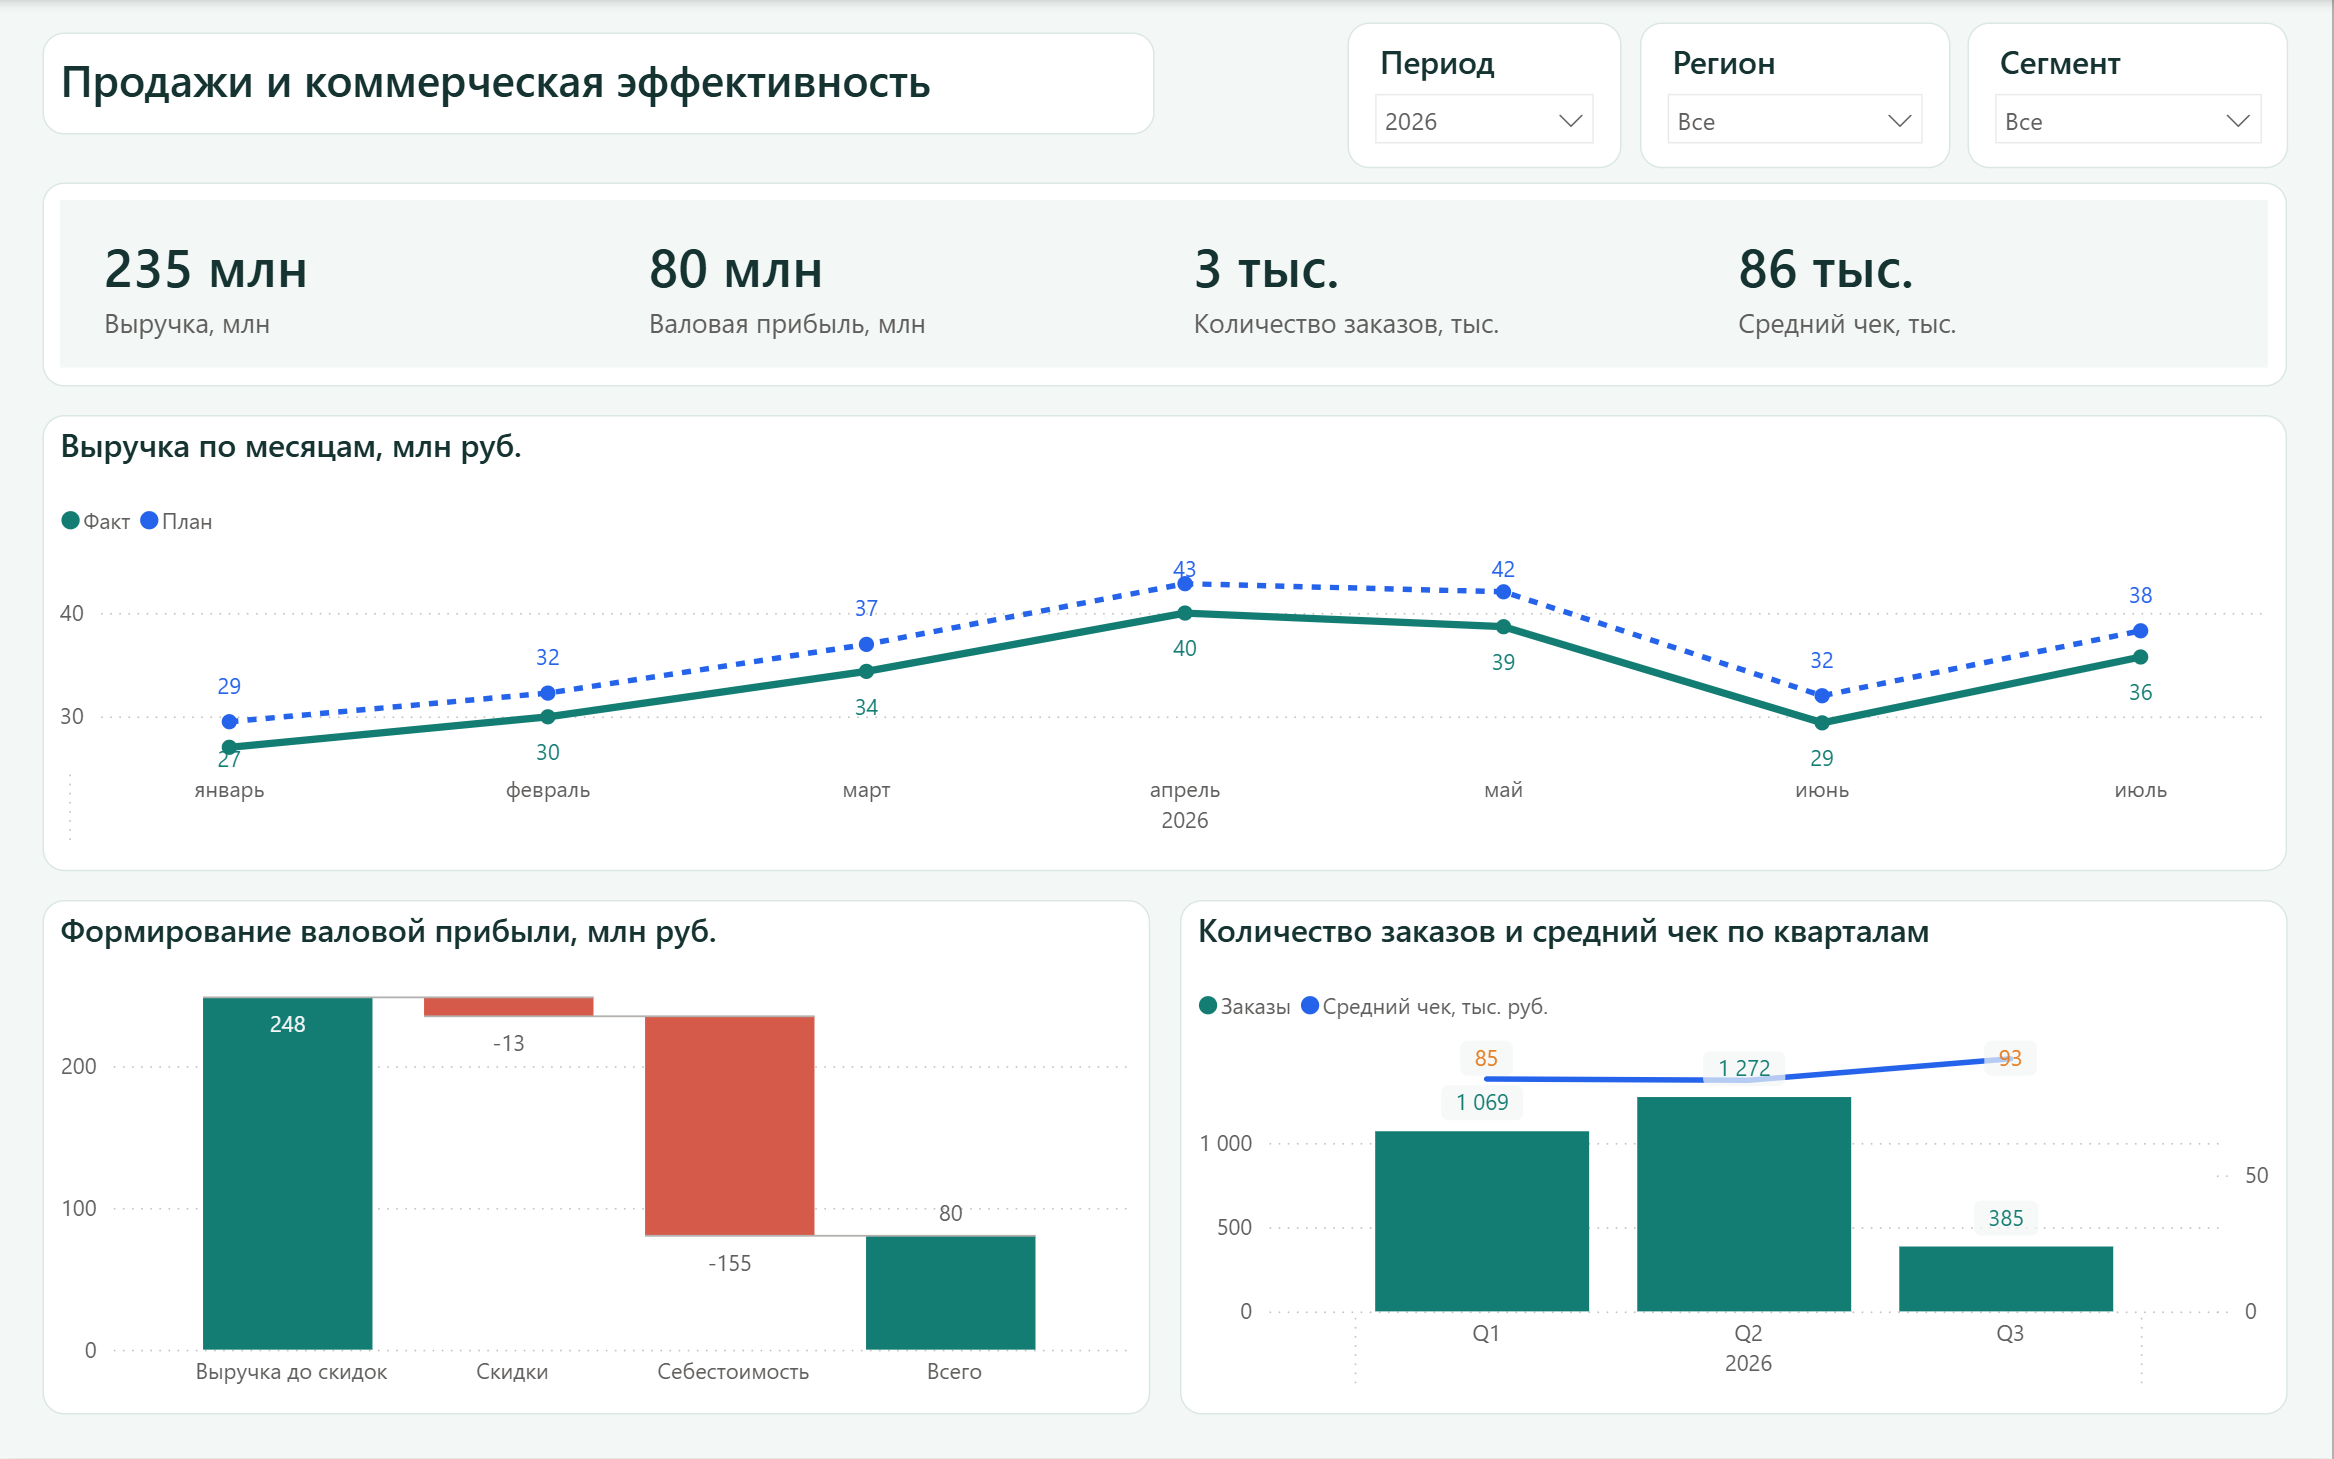Image resolution: width=2334 pixels, height=1459 pixels.
Task: Click the Факт data point for июль
Action: coord(2140,657)
